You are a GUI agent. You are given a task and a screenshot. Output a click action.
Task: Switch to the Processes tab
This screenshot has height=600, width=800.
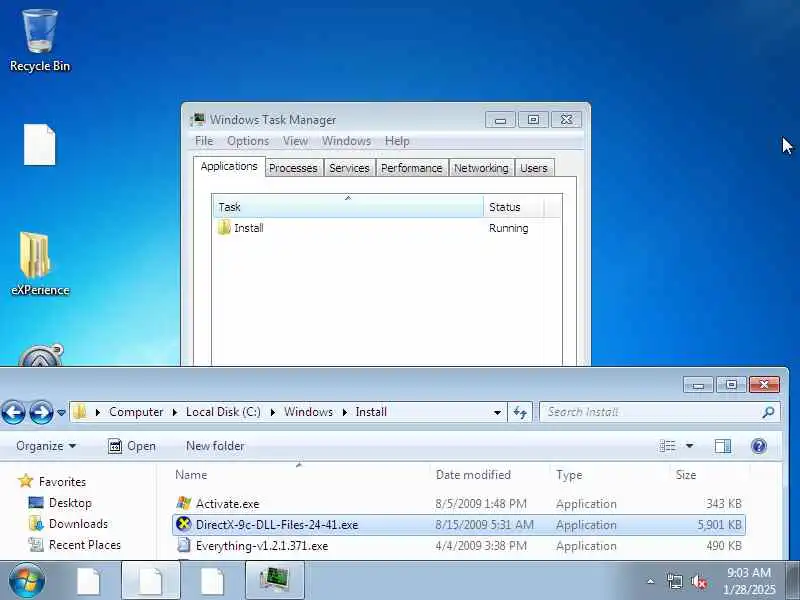[293, 168]
